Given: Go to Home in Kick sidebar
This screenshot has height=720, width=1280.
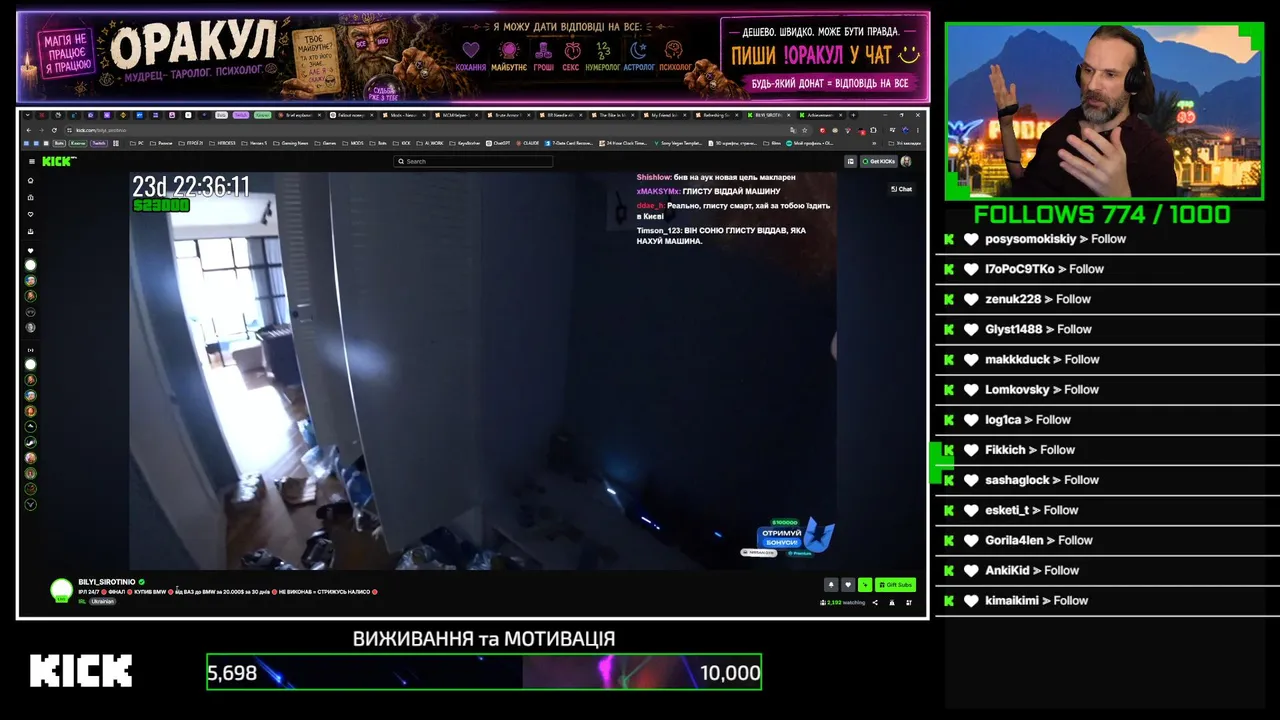Looking at the screenshot, I should click(x=31, y=181).
